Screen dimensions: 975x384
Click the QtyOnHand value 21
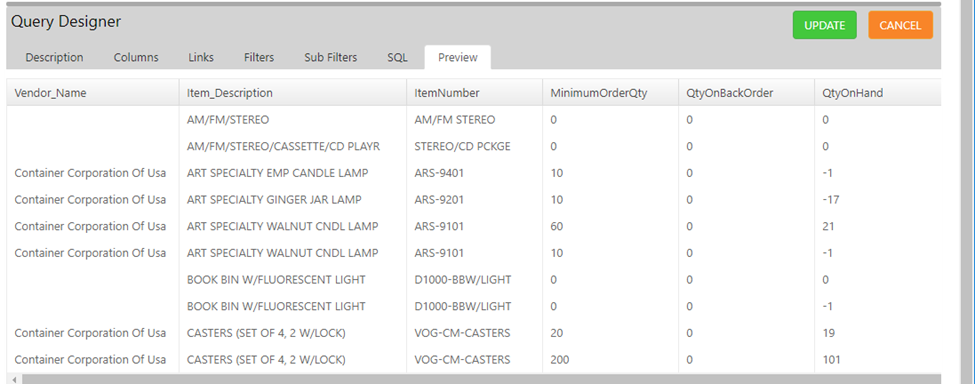point(828,227)
